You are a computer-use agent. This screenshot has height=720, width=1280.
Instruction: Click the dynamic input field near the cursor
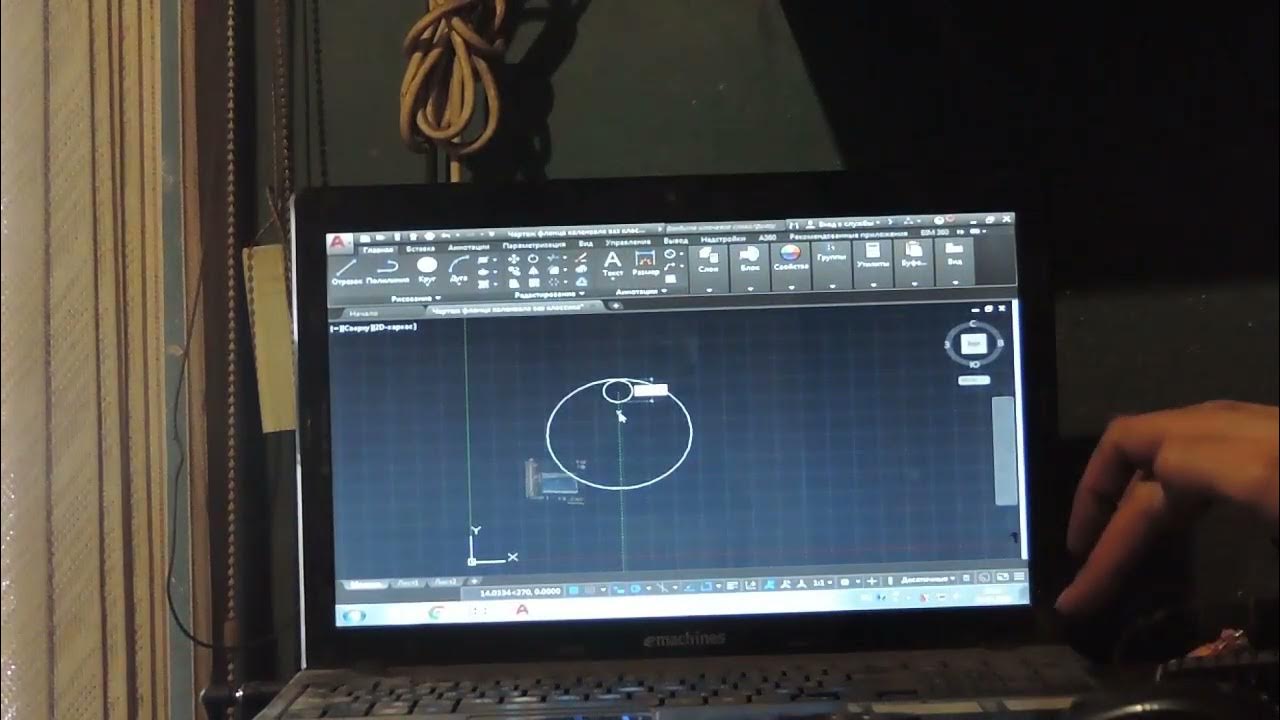coord(650,389)
